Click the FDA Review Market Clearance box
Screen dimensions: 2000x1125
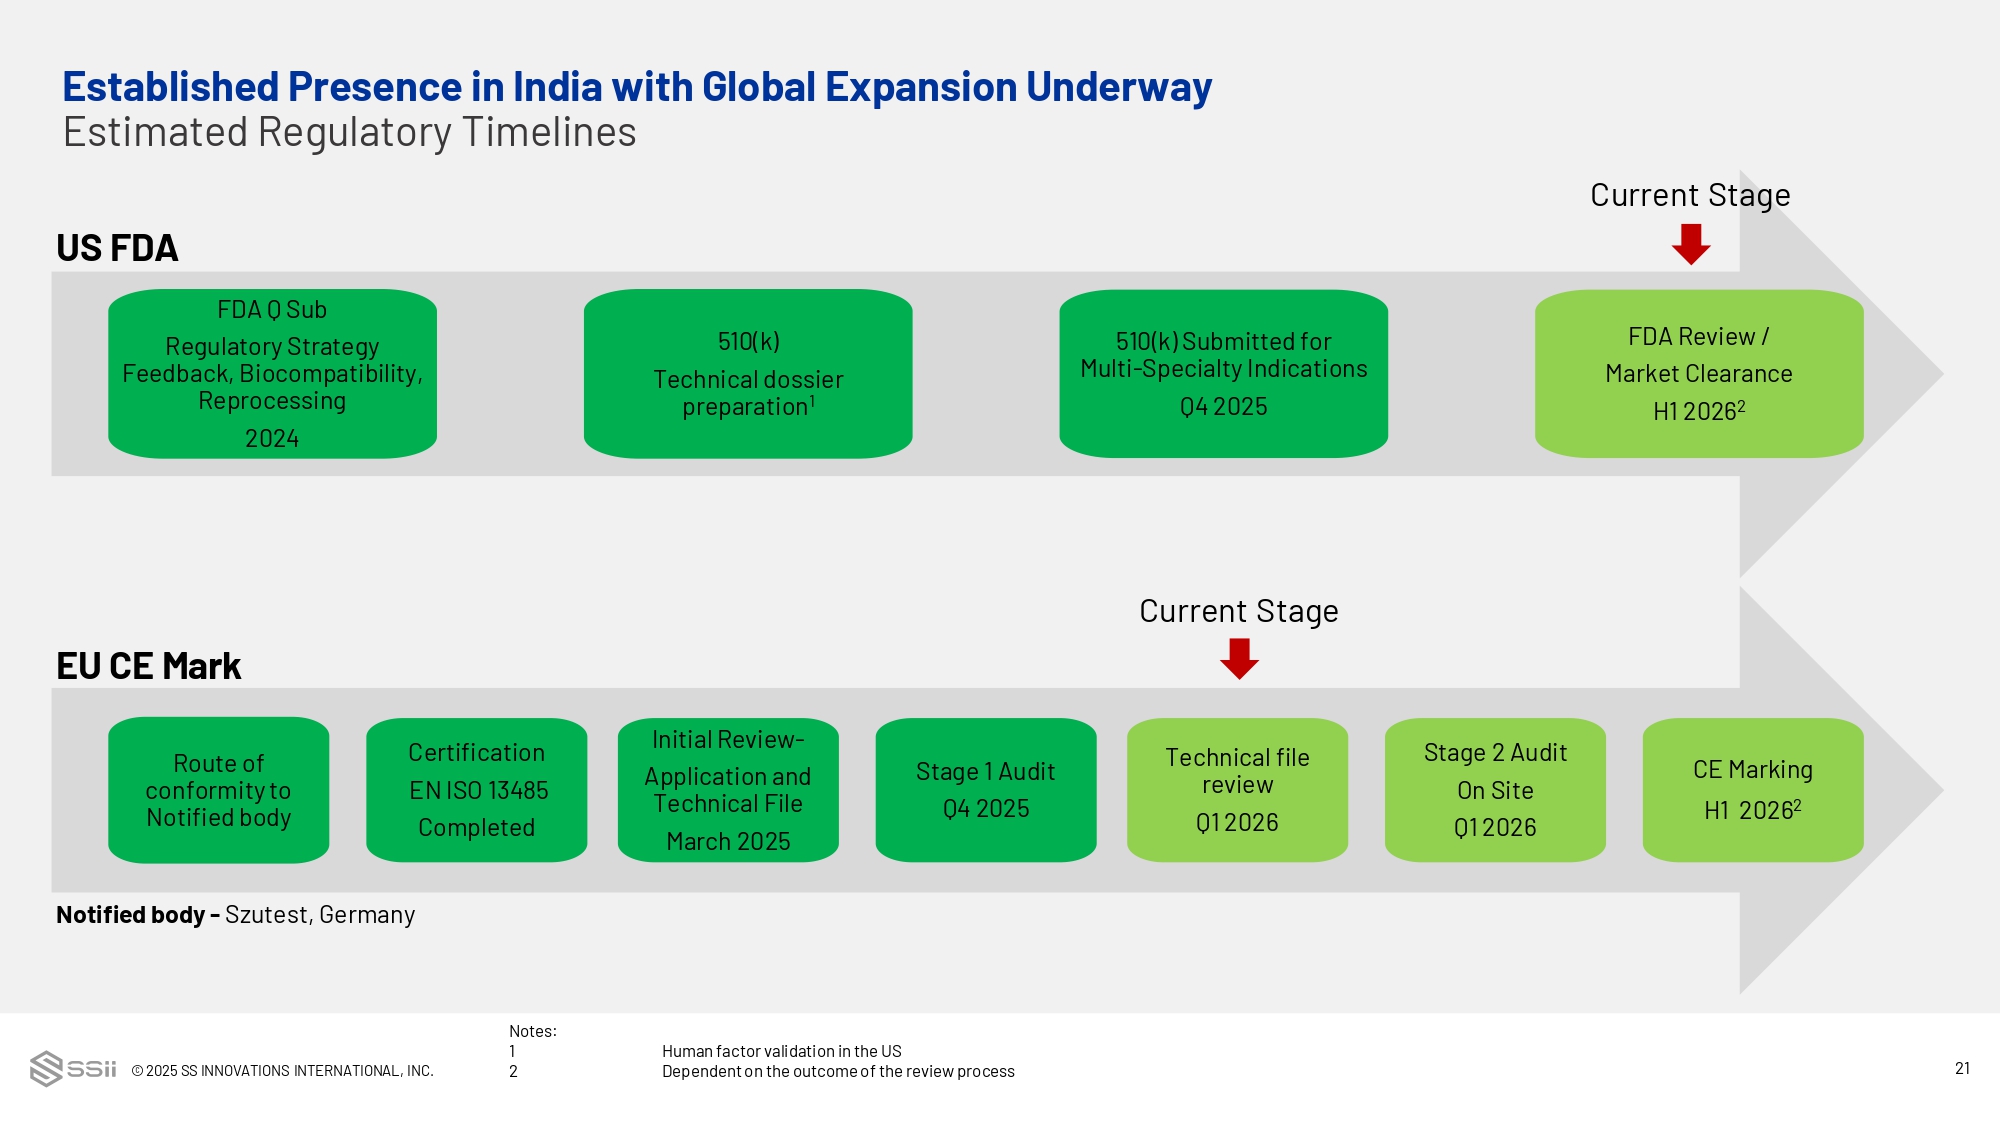(1698, 374)
